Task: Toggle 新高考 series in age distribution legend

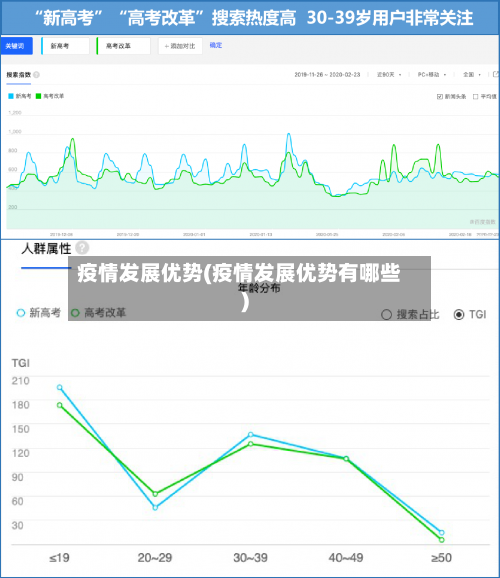Action: click(x=38, y=313)
